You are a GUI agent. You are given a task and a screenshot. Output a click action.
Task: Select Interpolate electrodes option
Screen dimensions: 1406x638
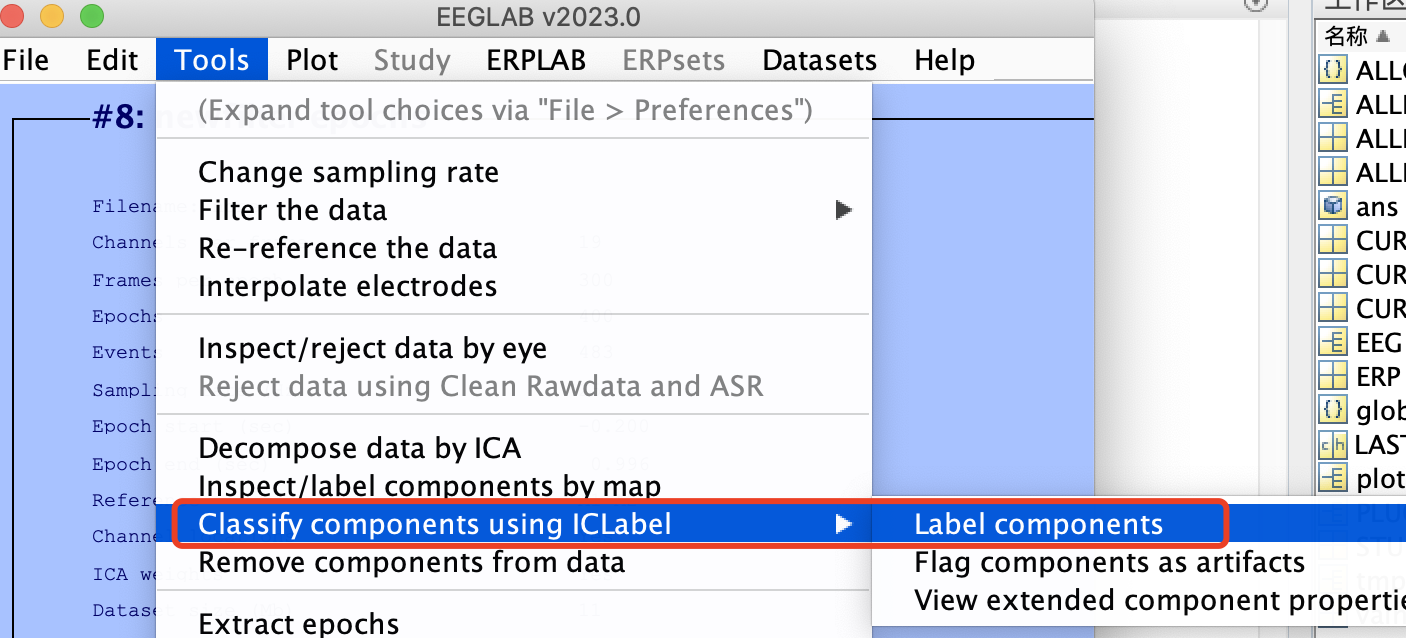[347, 286]
